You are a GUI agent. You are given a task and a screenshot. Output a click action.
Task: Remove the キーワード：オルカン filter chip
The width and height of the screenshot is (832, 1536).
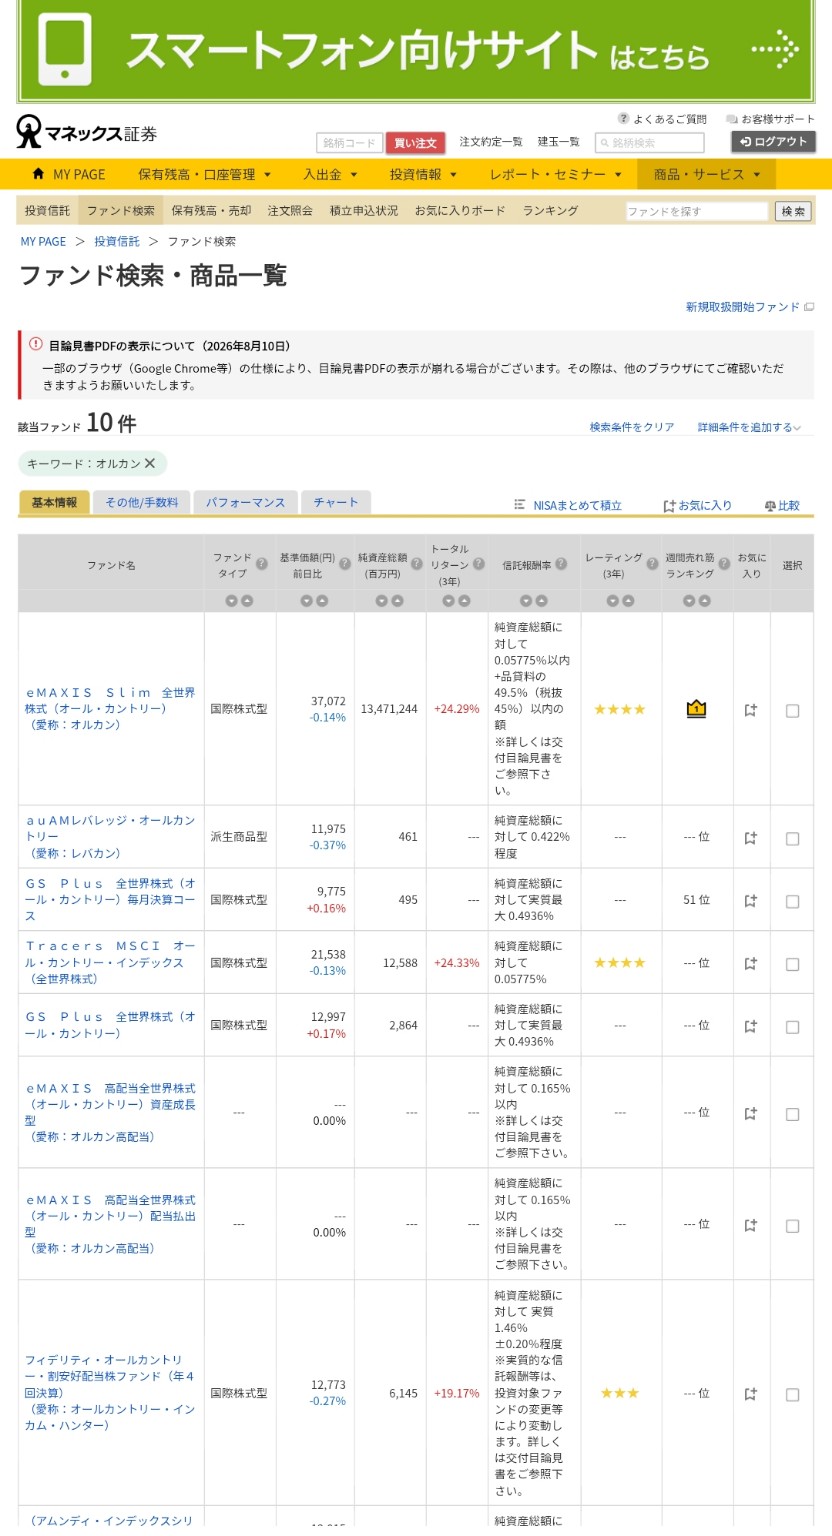(x=150, y=463)
